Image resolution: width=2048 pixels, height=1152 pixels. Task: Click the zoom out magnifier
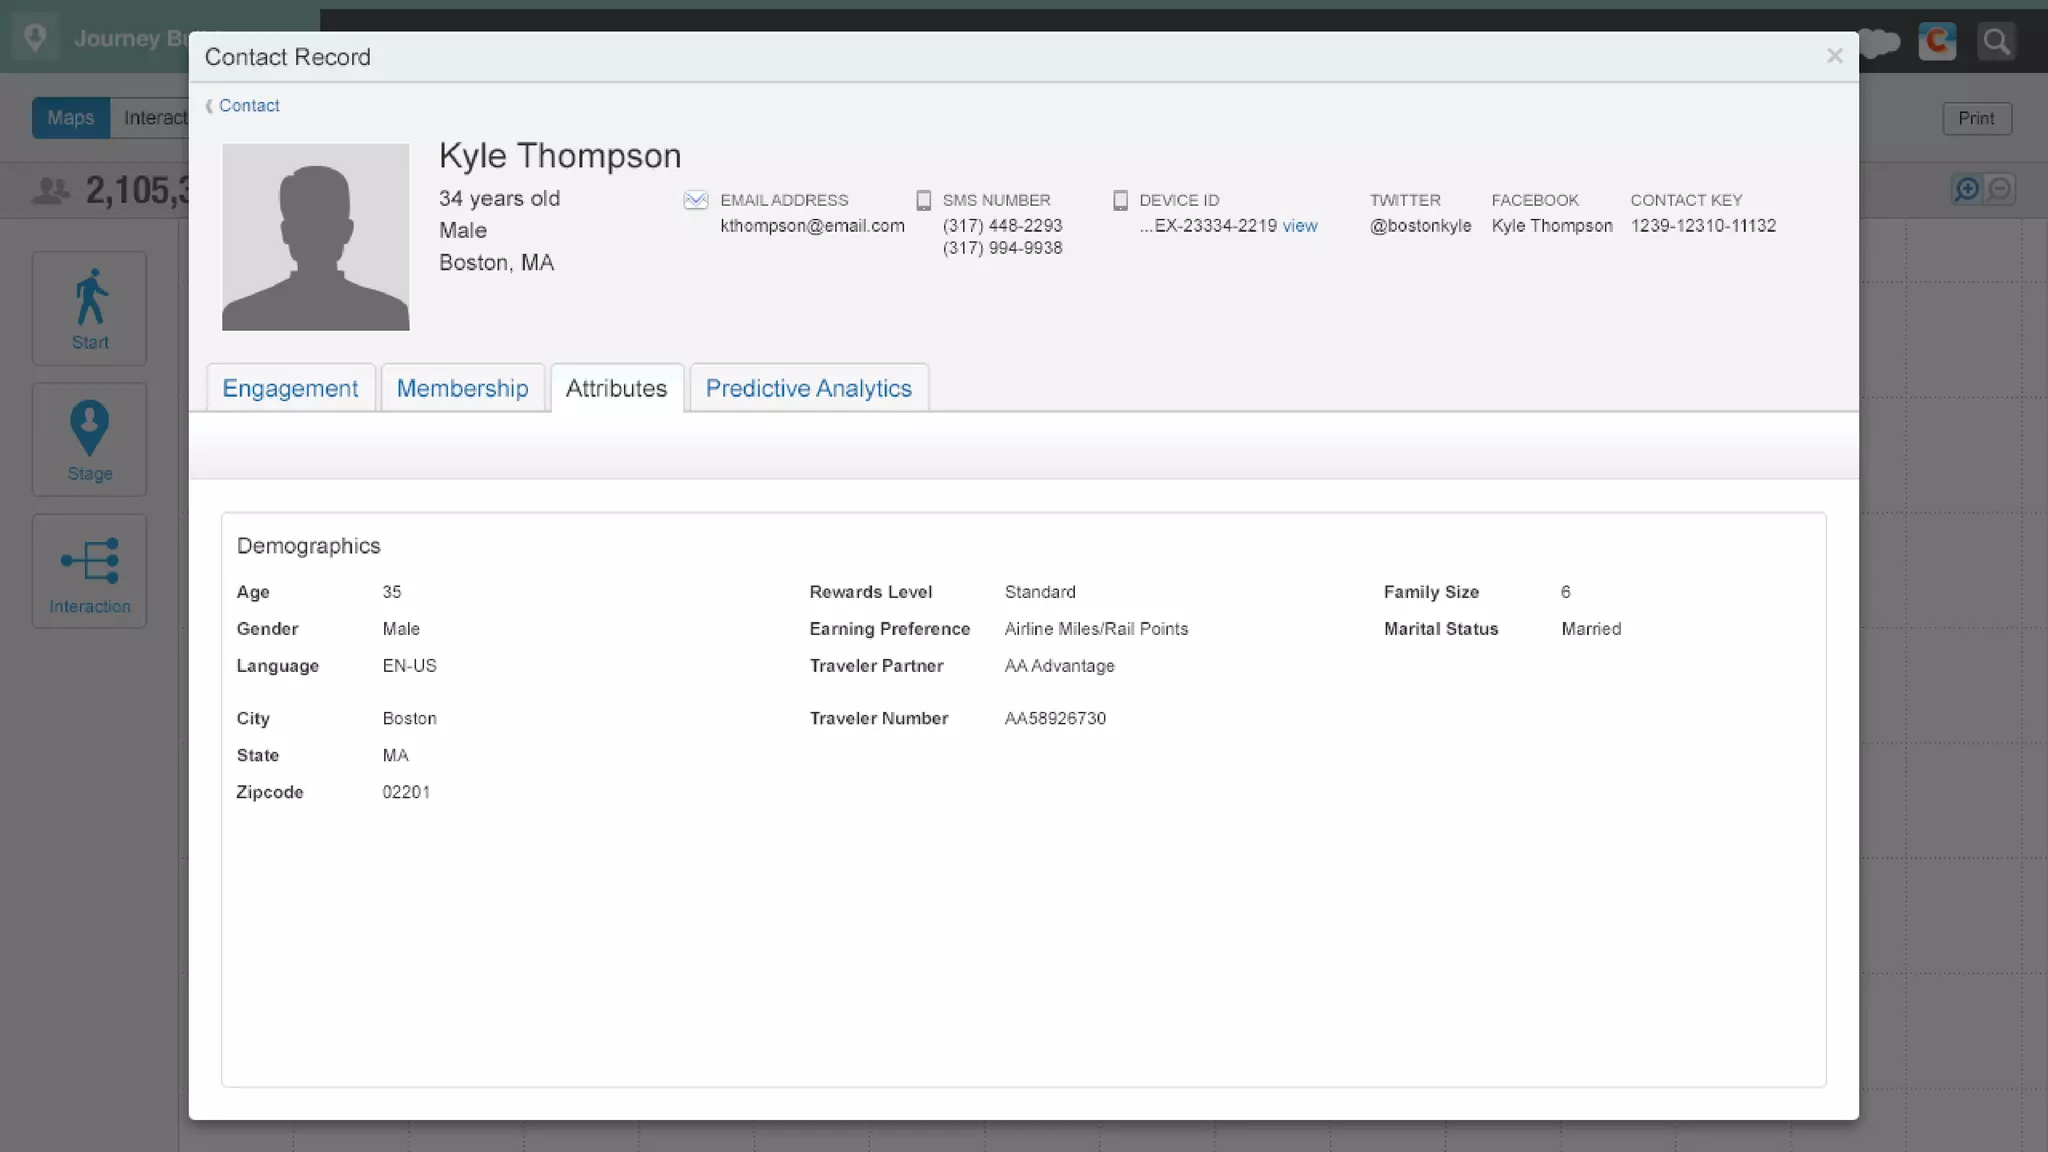[1999, 189]
